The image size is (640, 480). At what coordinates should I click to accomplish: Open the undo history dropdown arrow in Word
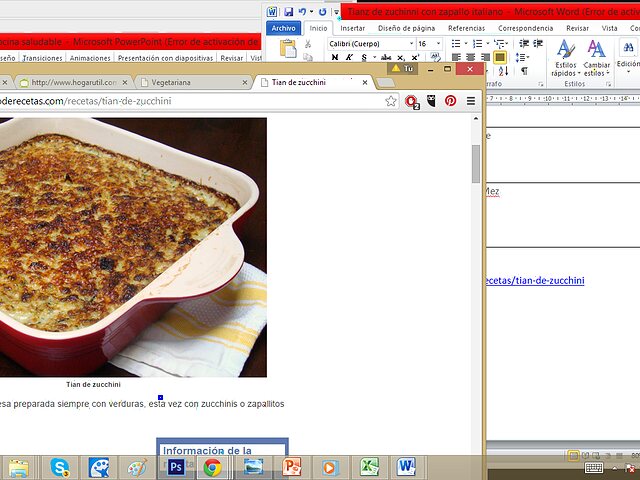[311, 12]
